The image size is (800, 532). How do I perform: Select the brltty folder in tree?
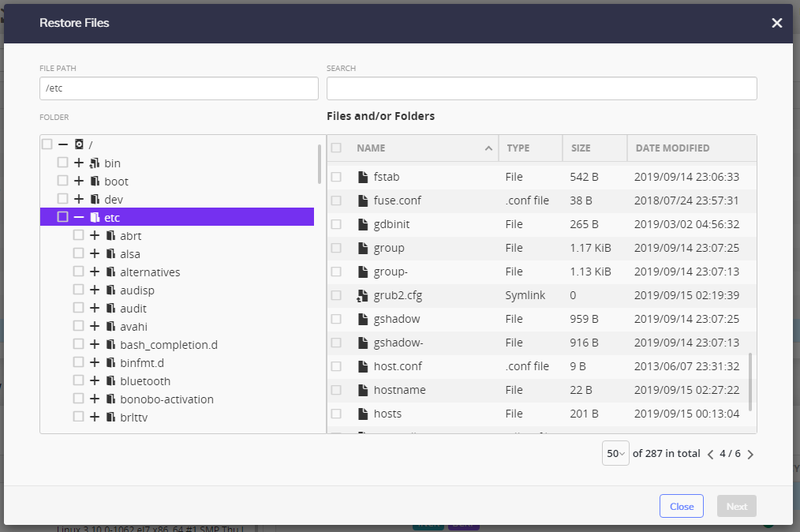click(134, 417)
